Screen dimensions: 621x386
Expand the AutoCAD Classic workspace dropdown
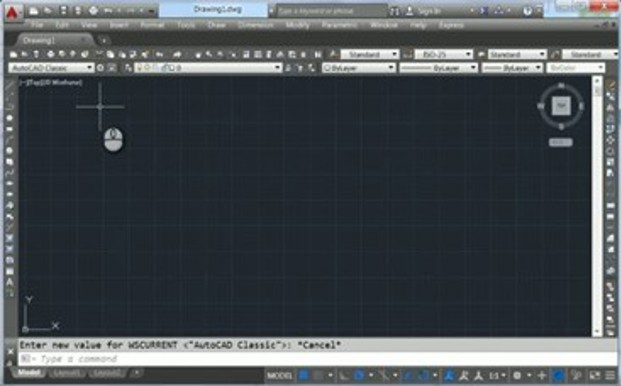tap(51, 68)
